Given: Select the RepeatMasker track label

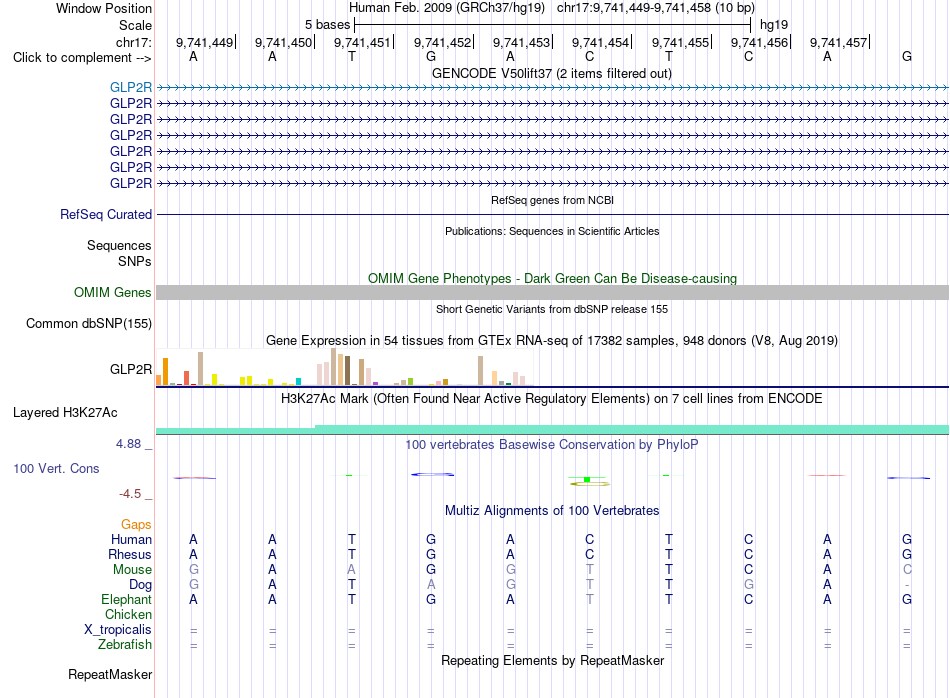Looking at the screenshot, I should coord(110,674).
